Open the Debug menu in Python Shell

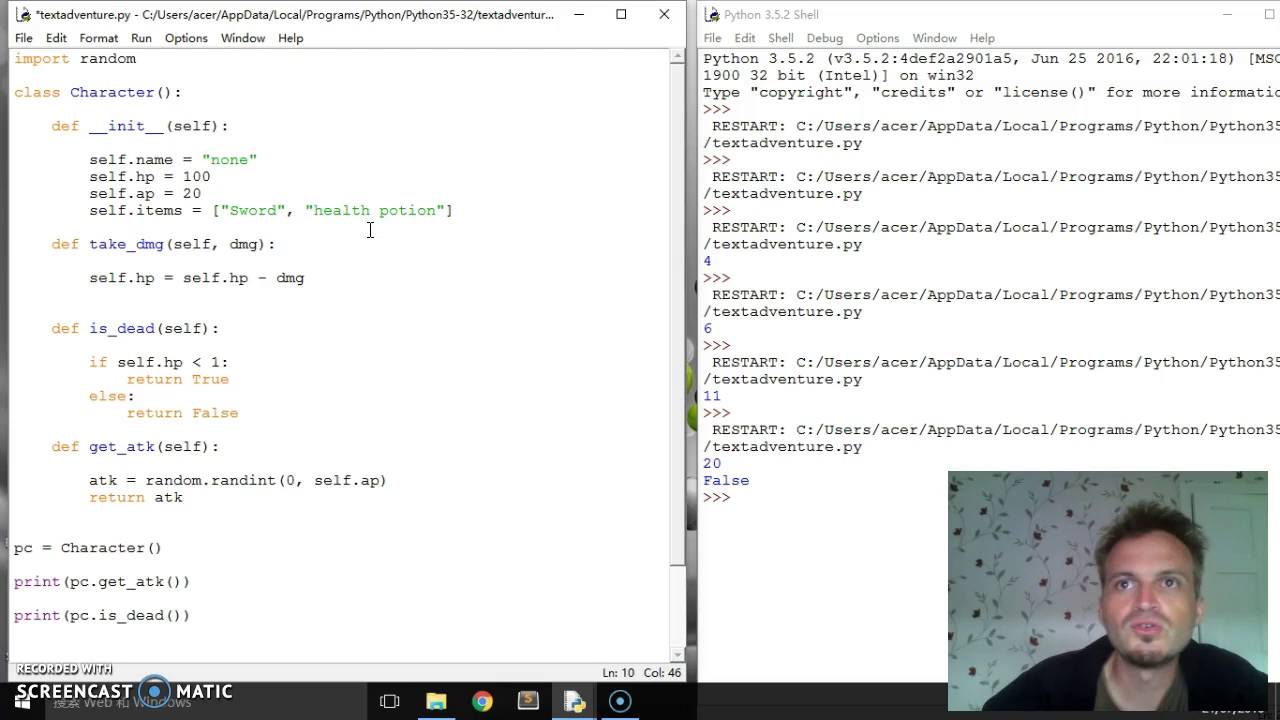point(825,38)
